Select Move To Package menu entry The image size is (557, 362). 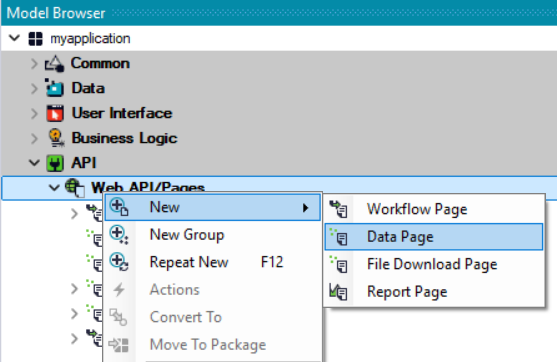click(213, 345)
